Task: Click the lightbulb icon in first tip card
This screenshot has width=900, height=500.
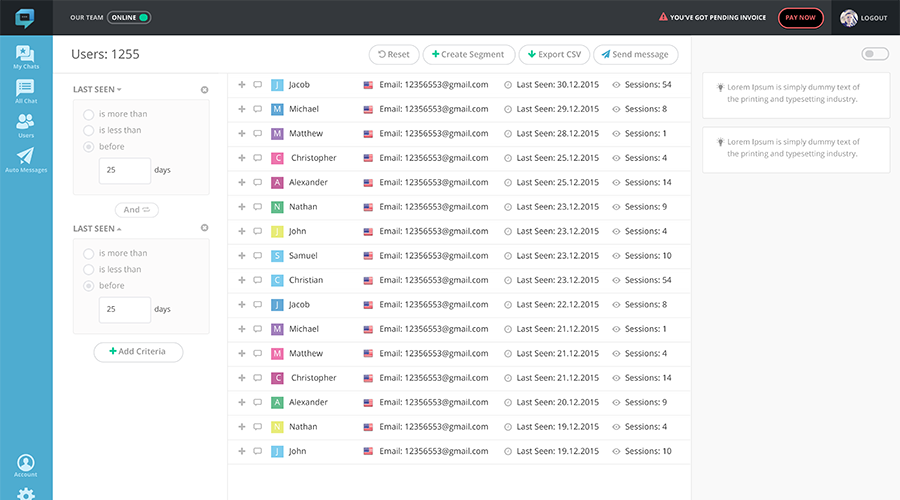Action: click(720, 87)
